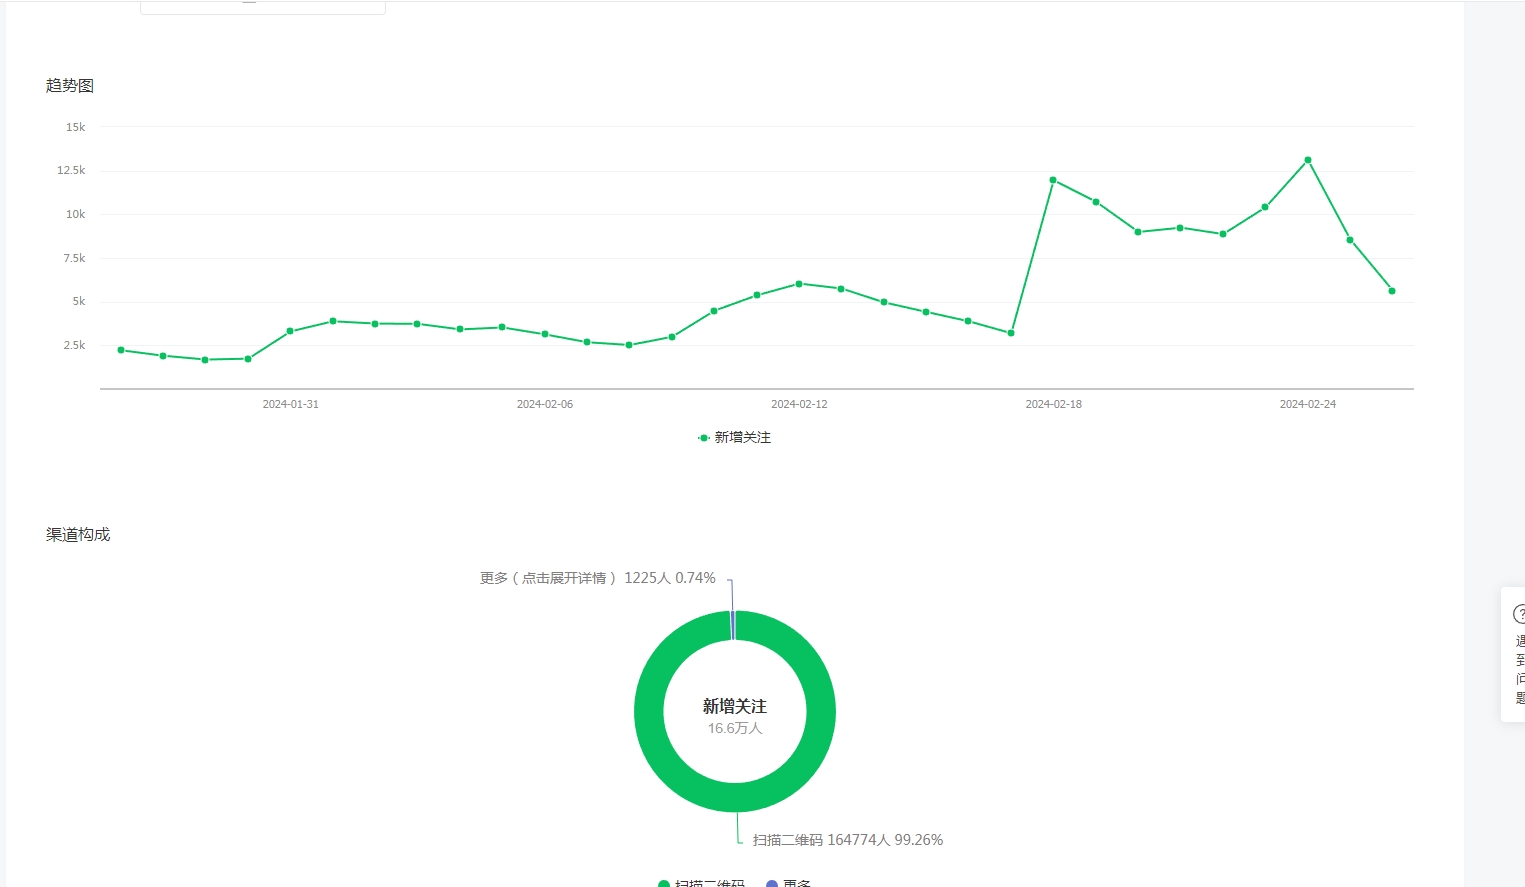Select the trend data point above 2024-02-12

pyautogui.click(x=799, y=284)
